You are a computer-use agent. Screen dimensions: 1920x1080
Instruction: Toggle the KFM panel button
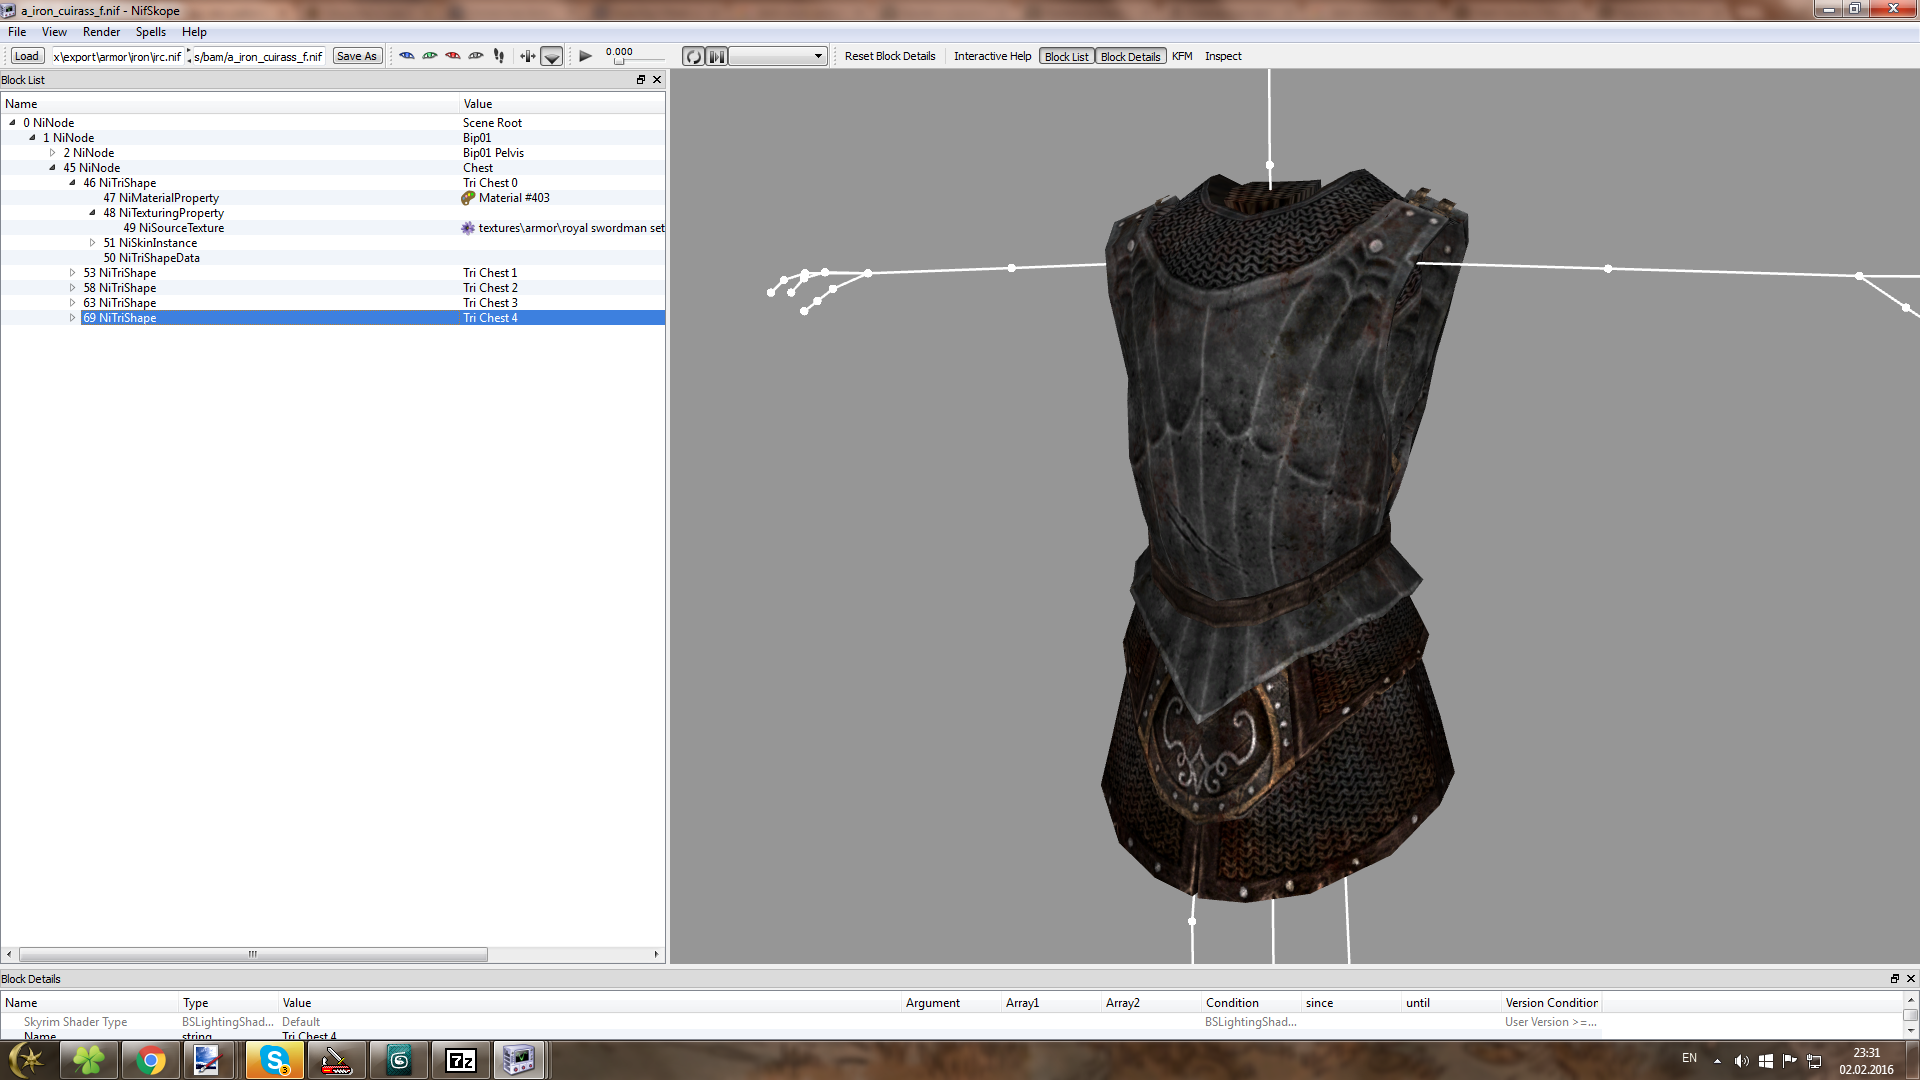coord(1182,56)
